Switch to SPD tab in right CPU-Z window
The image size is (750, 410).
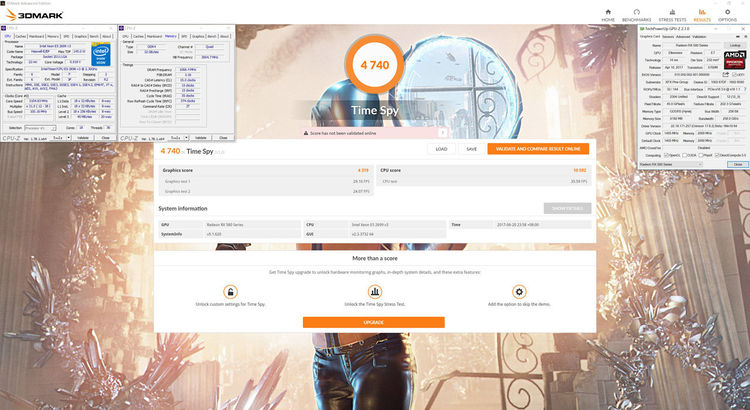184,36
